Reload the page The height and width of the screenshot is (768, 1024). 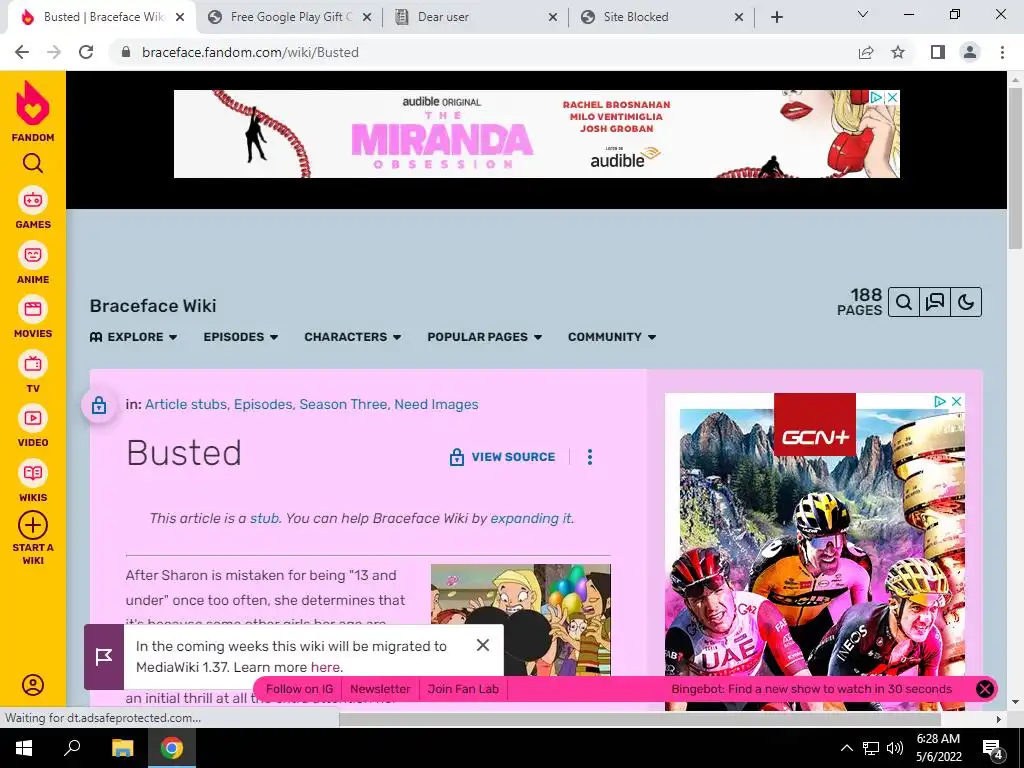coord(86,52)
